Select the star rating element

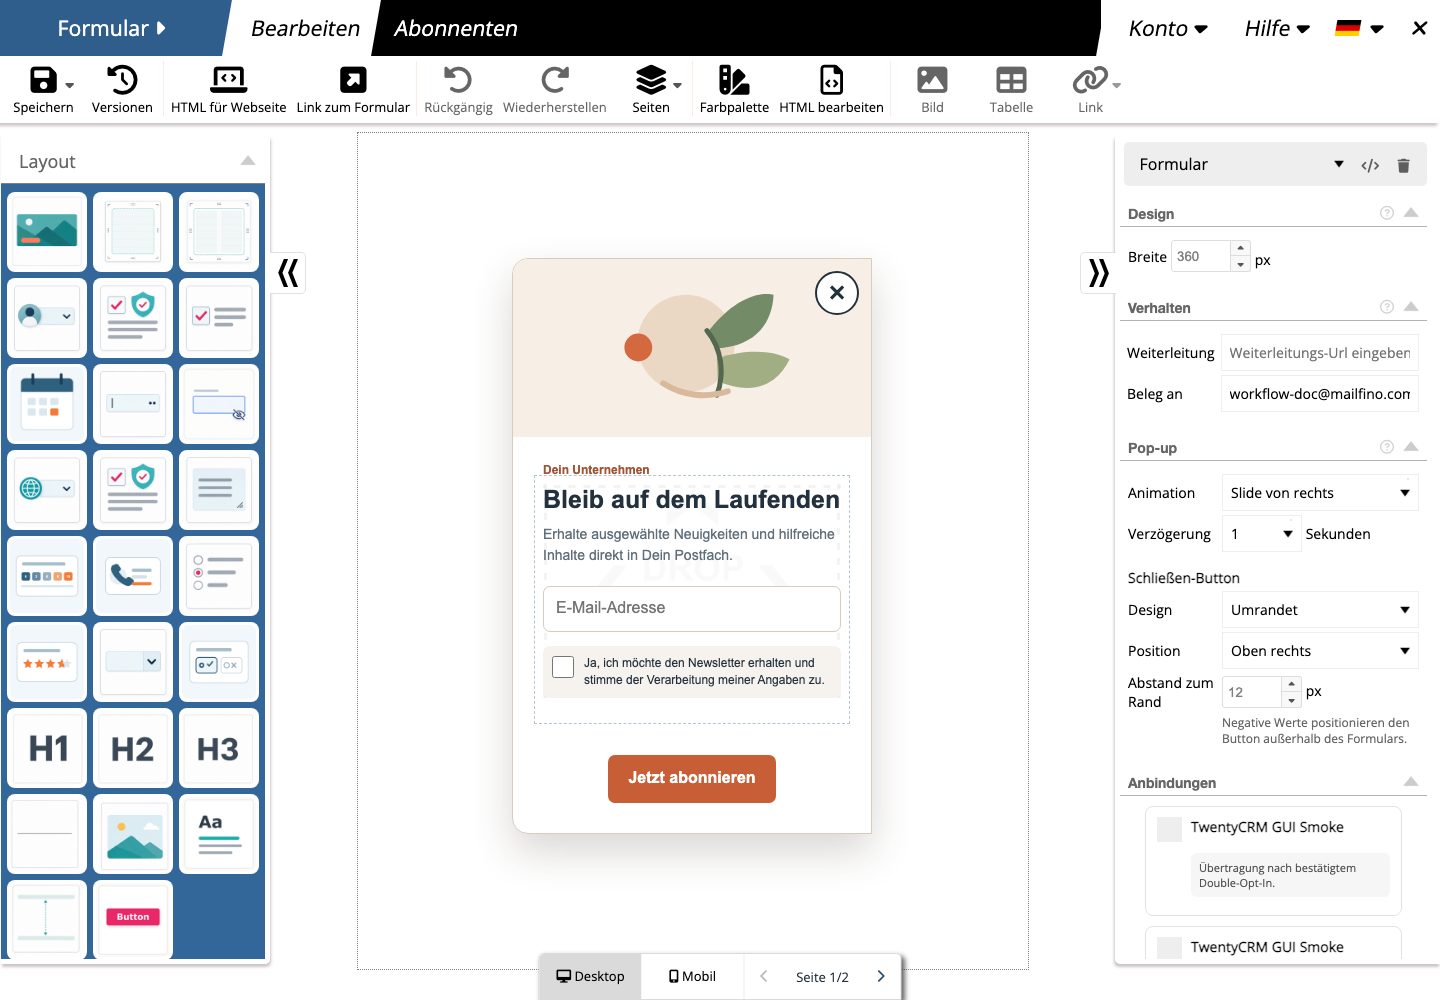(x=47, y=661)
